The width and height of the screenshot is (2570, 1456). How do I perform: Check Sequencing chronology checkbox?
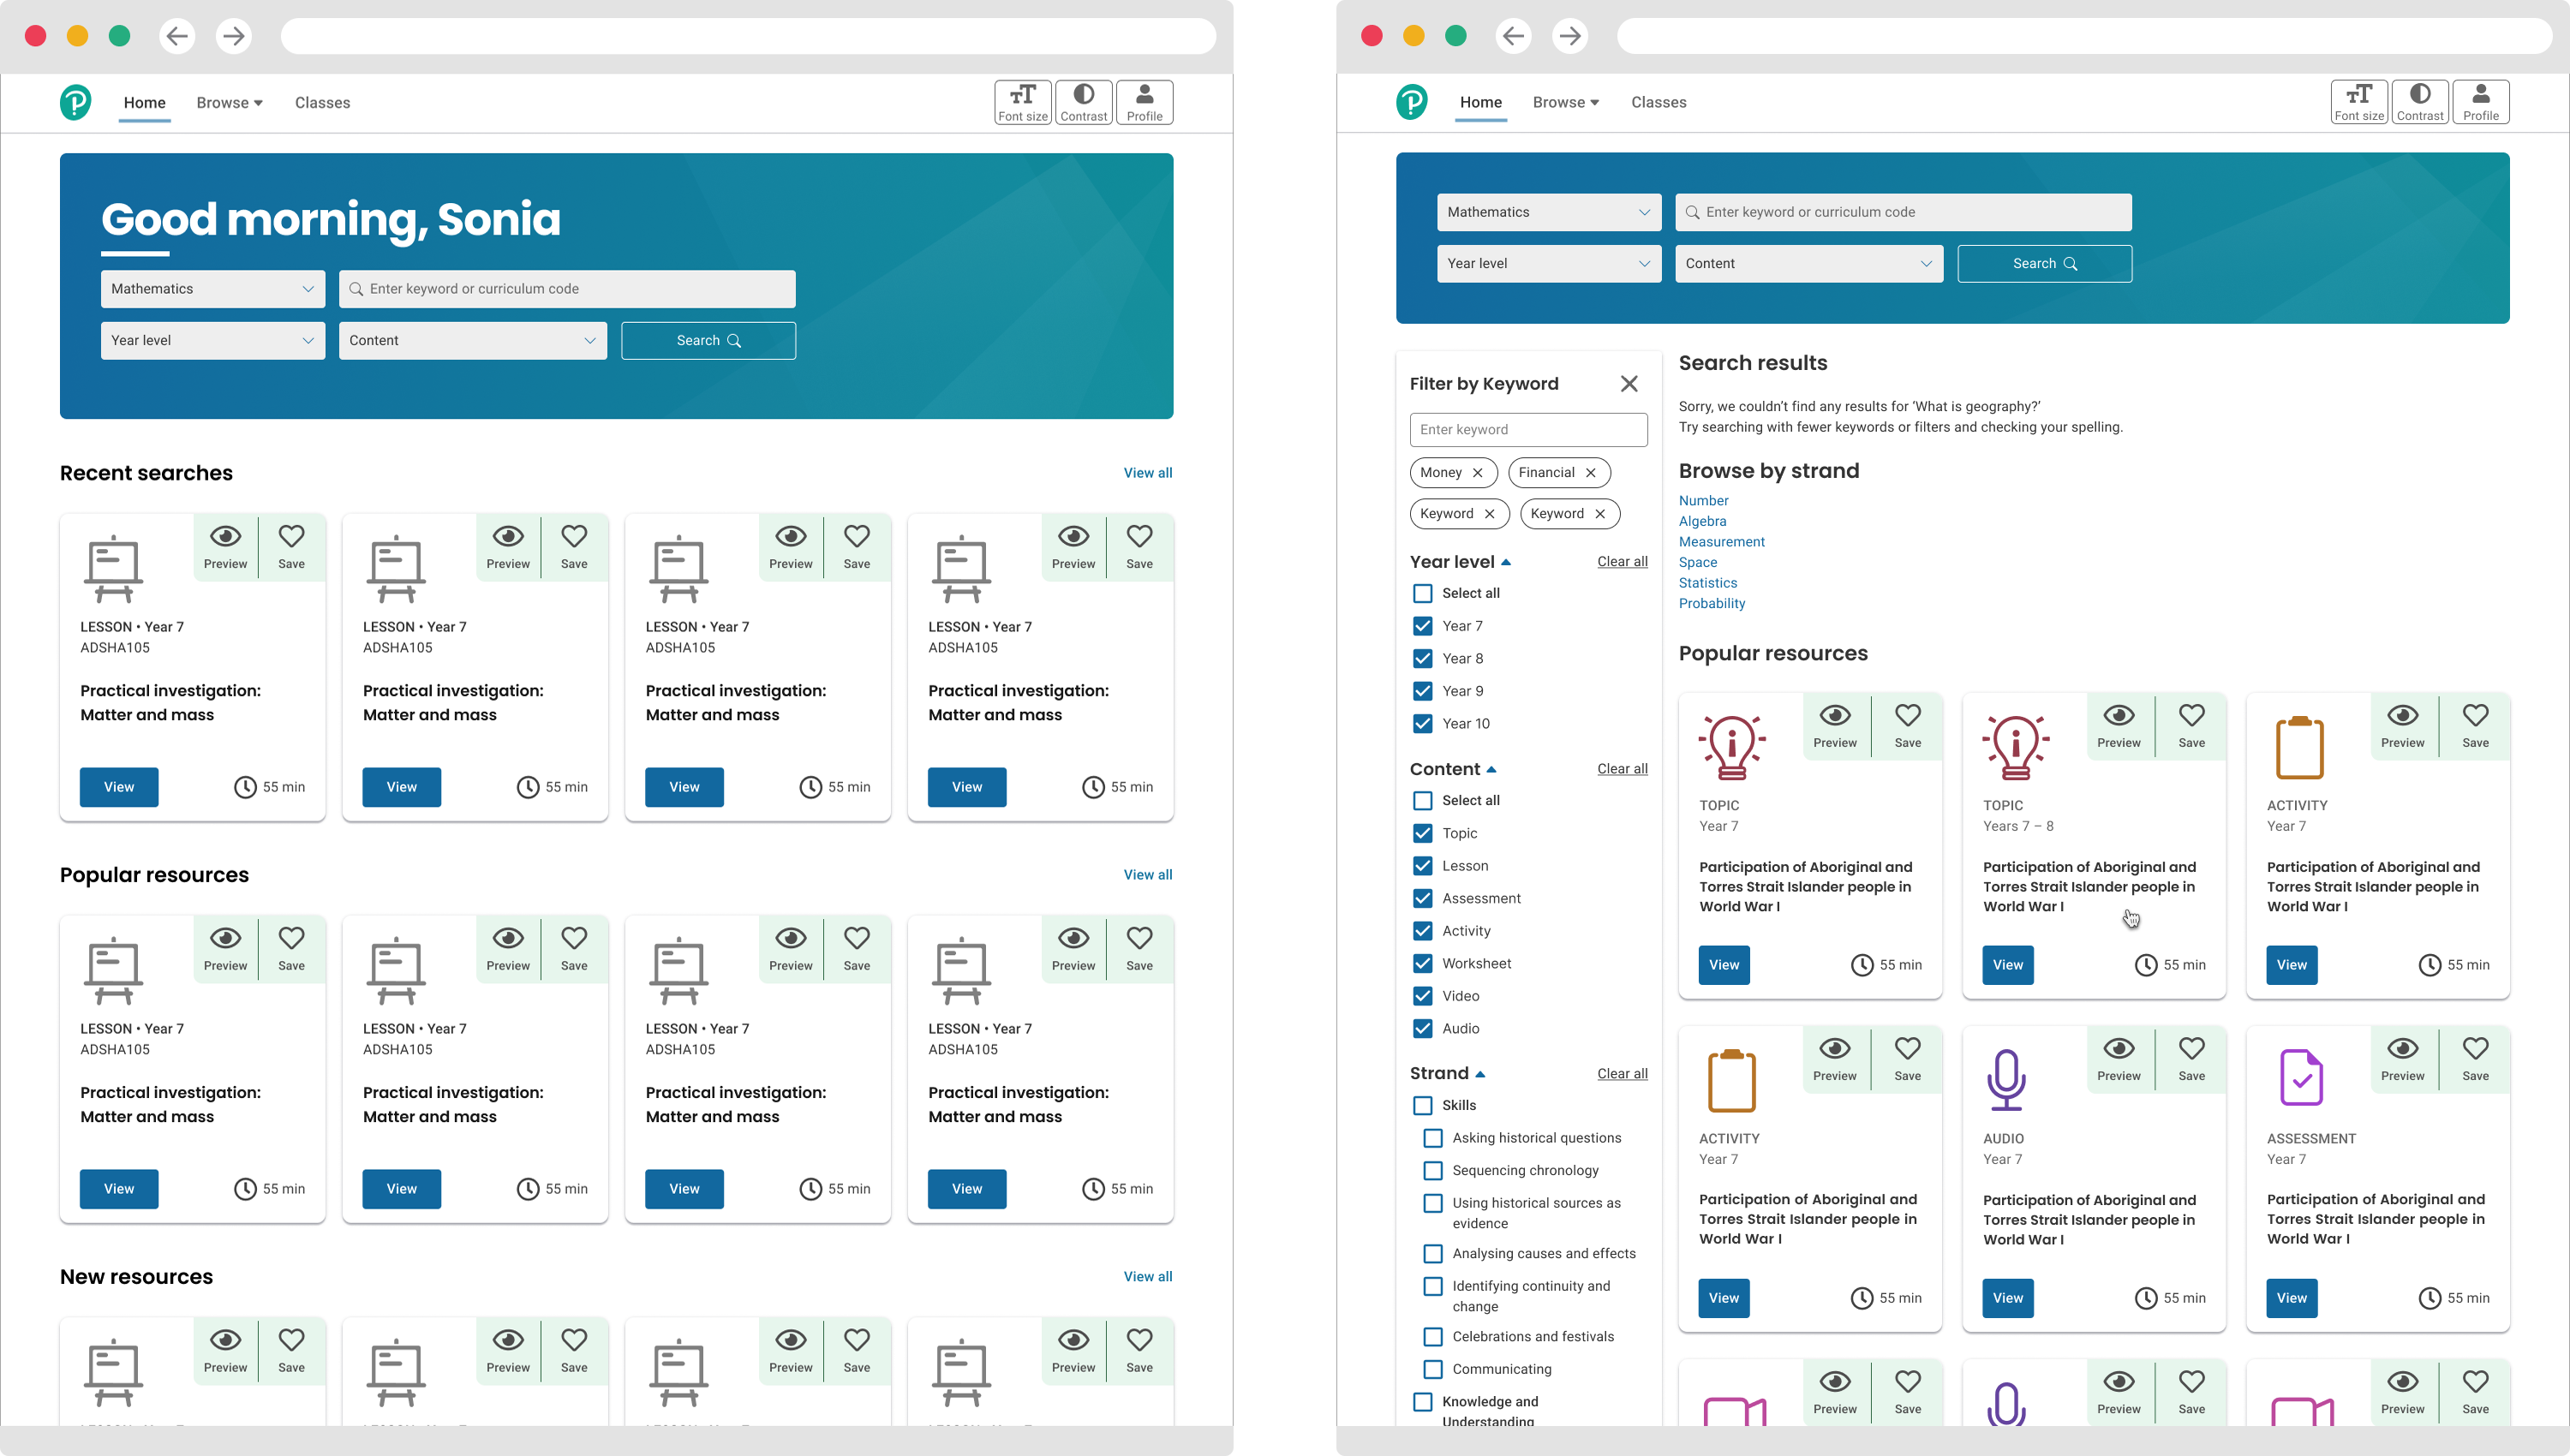click(x=1433, y=1170)
